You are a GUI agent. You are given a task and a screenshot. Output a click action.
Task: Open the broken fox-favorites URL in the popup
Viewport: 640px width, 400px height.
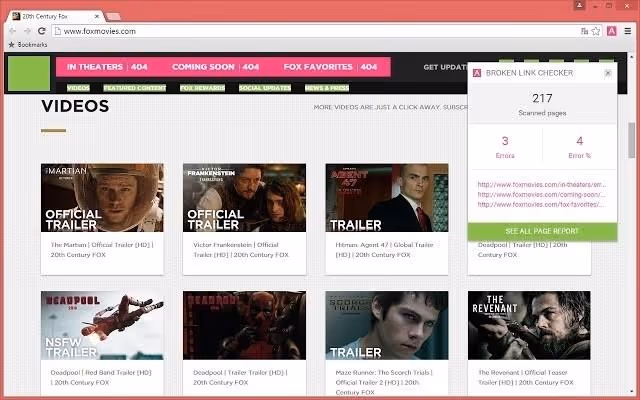(542, 204)
